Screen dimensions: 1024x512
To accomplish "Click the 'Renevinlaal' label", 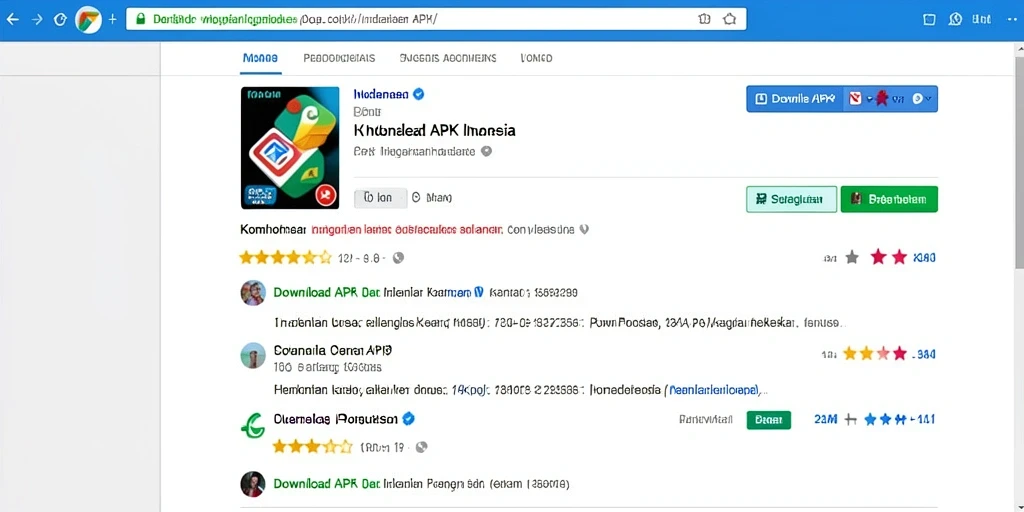I will 706,420.
